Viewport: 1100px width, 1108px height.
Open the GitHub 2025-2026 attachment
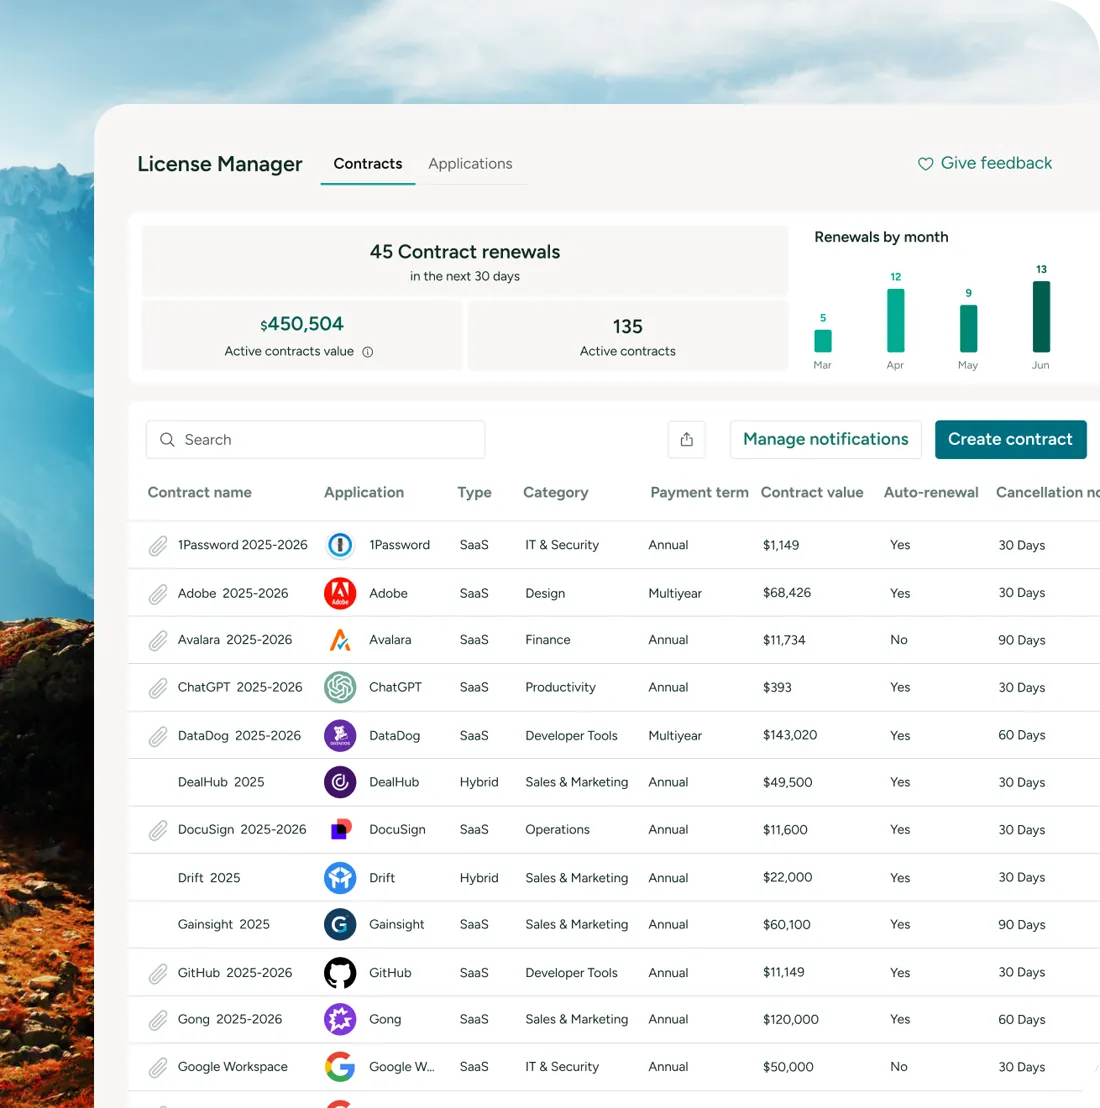158,974
